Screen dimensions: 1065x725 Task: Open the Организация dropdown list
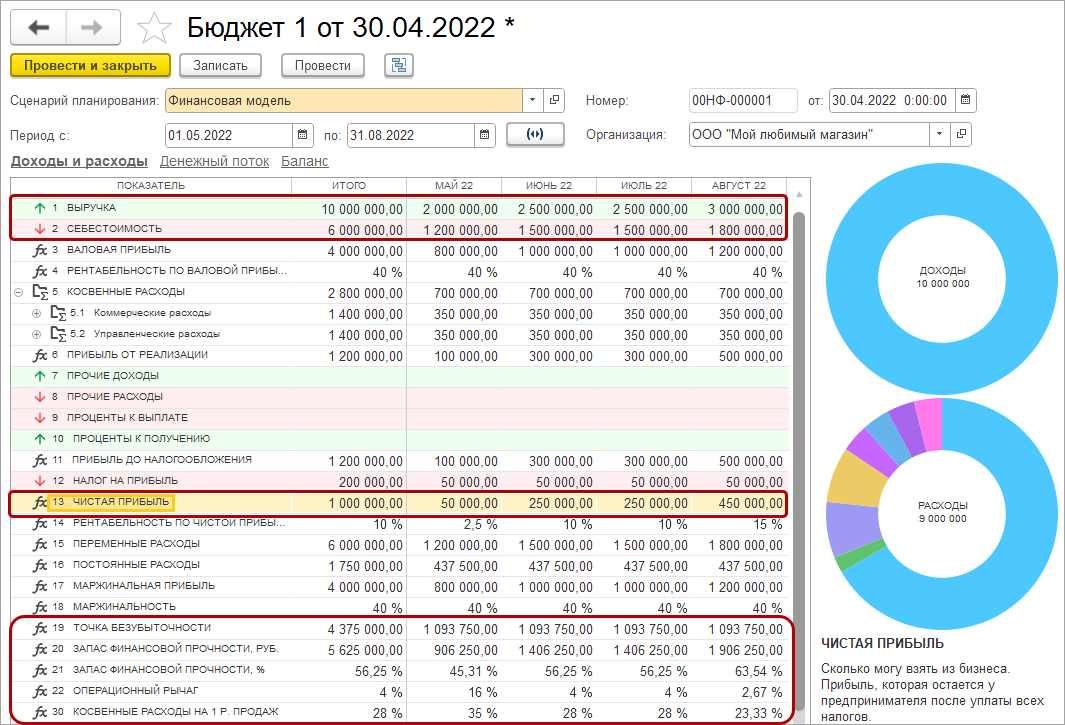coord(939,135)
